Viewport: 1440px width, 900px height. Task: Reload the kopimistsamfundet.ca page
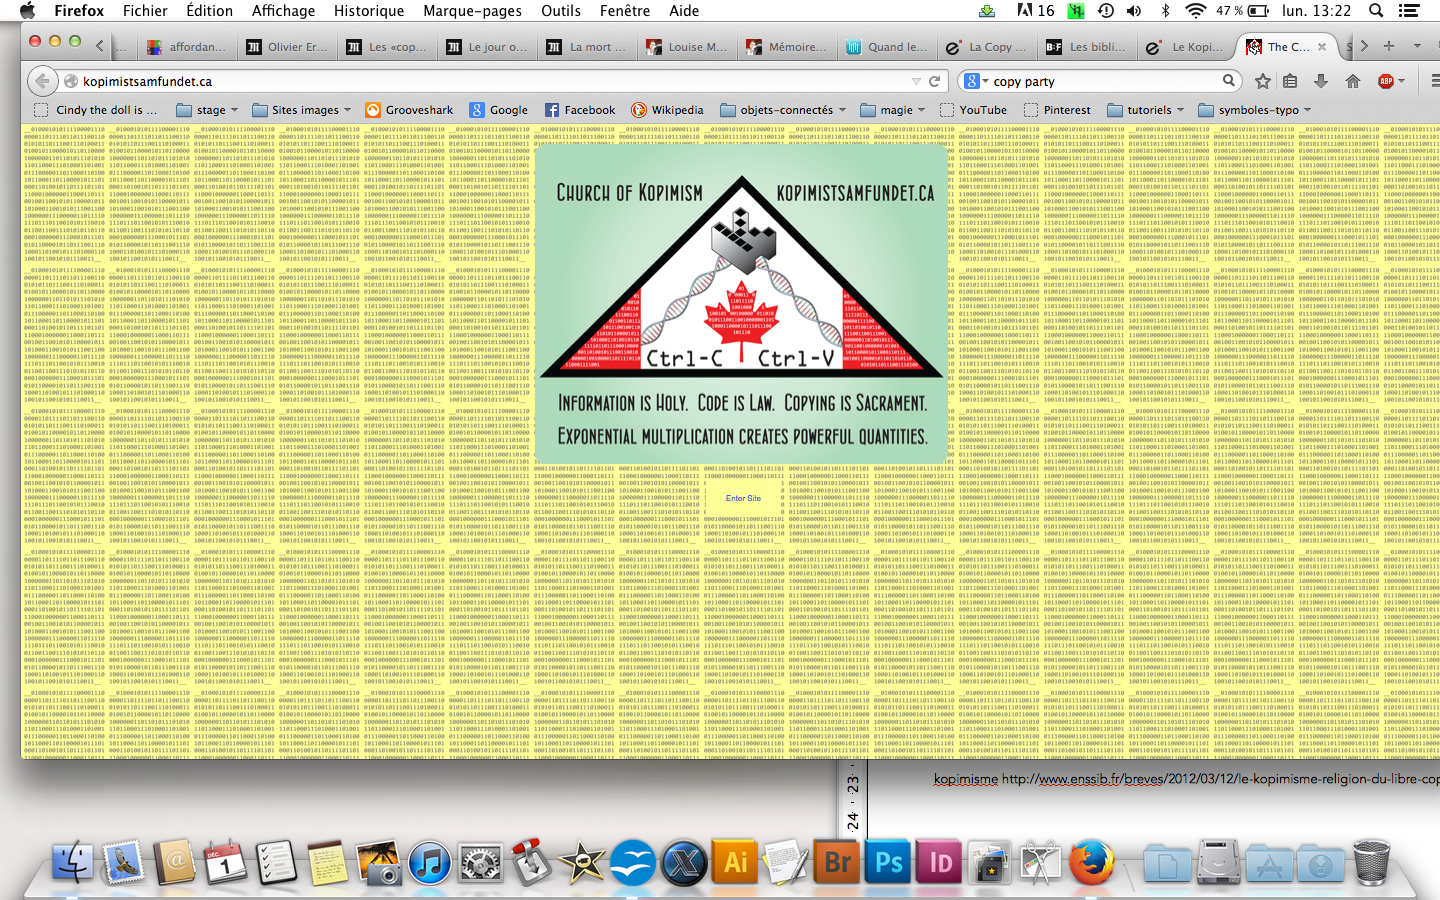point(935,81)
